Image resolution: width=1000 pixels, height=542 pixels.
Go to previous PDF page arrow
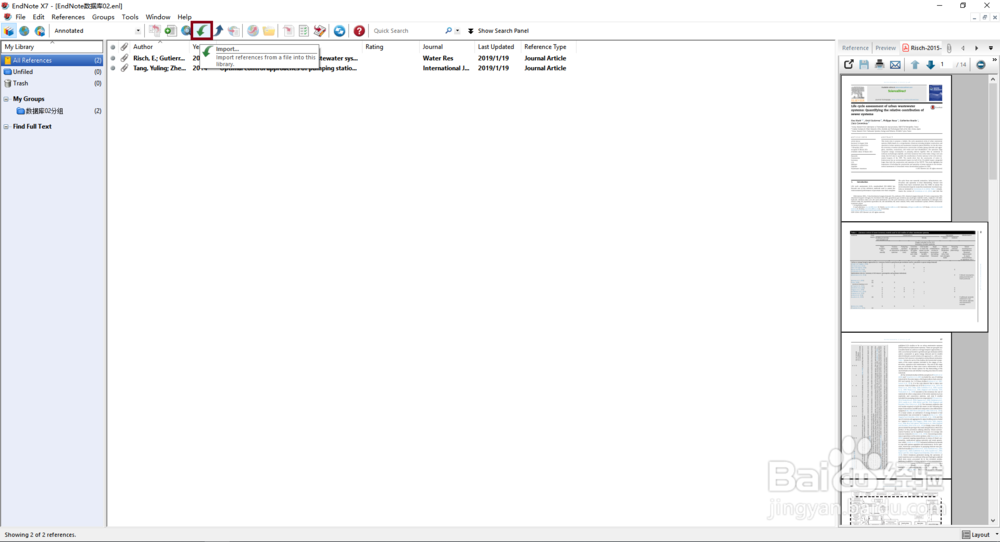(915, 64)
